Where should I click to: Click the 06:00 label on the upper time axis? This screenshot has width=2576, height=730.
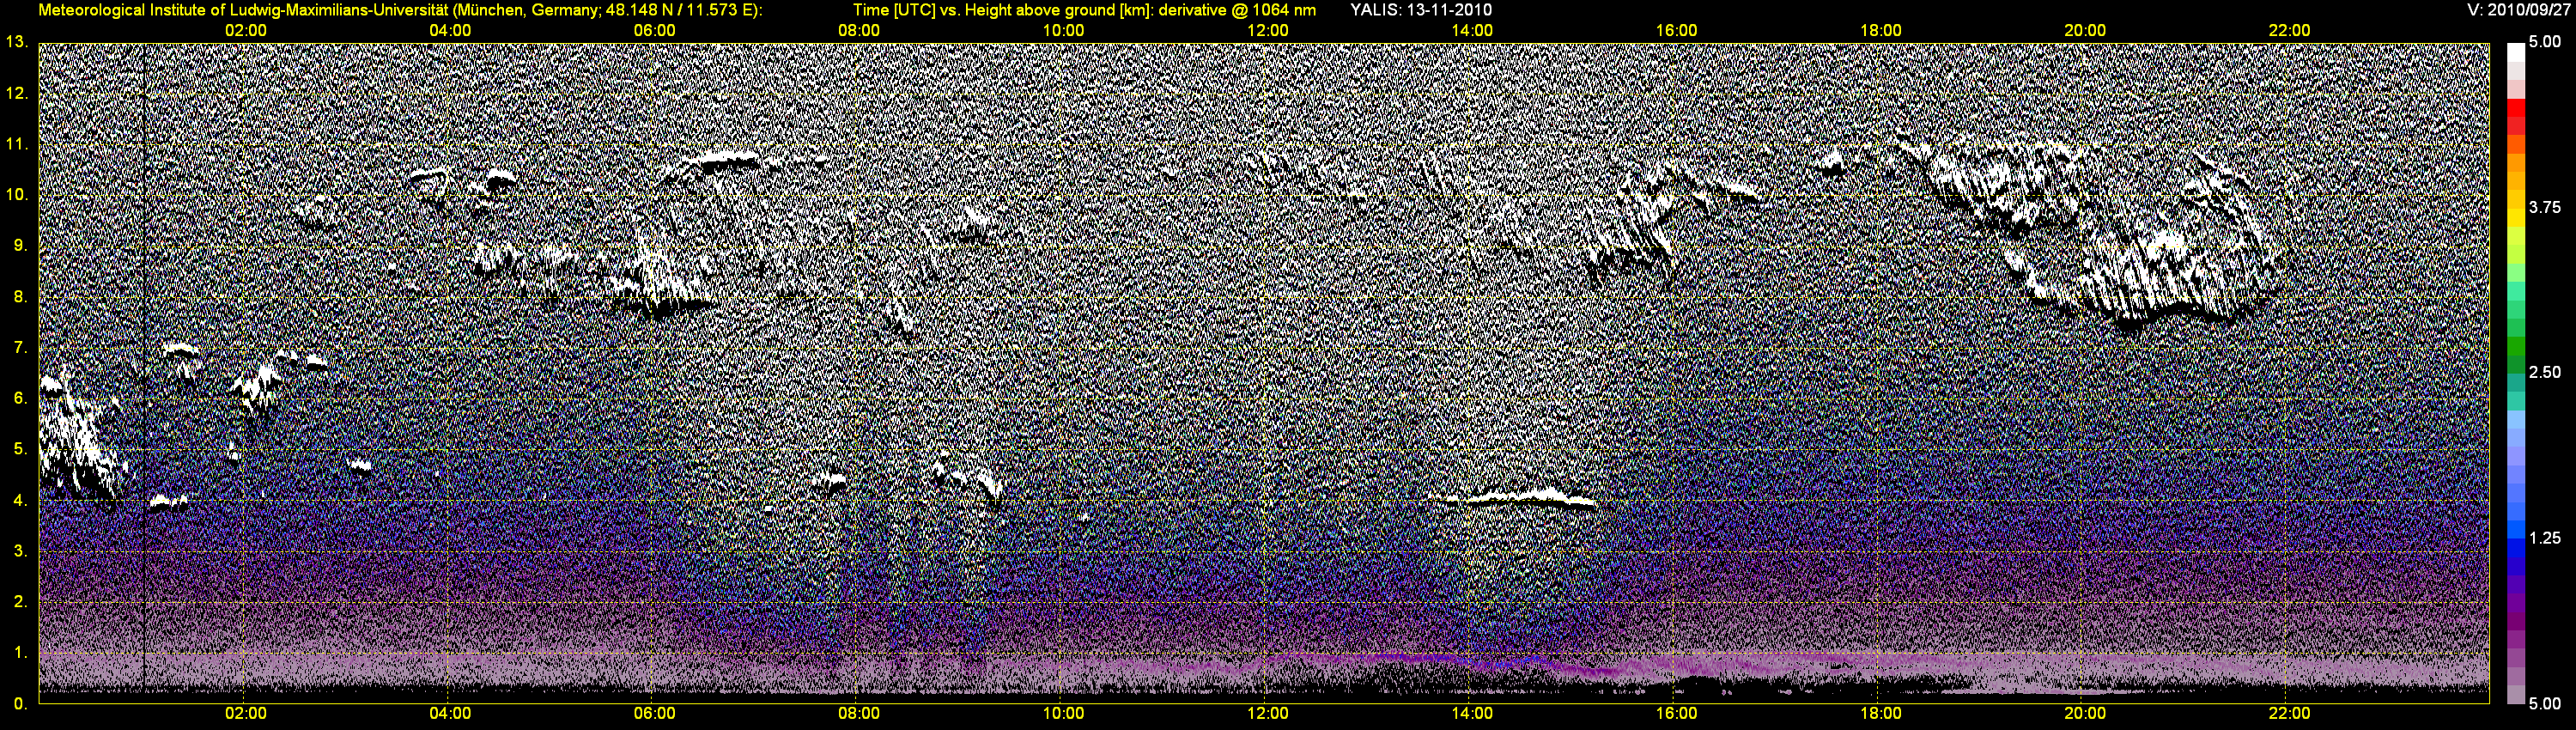654,31
